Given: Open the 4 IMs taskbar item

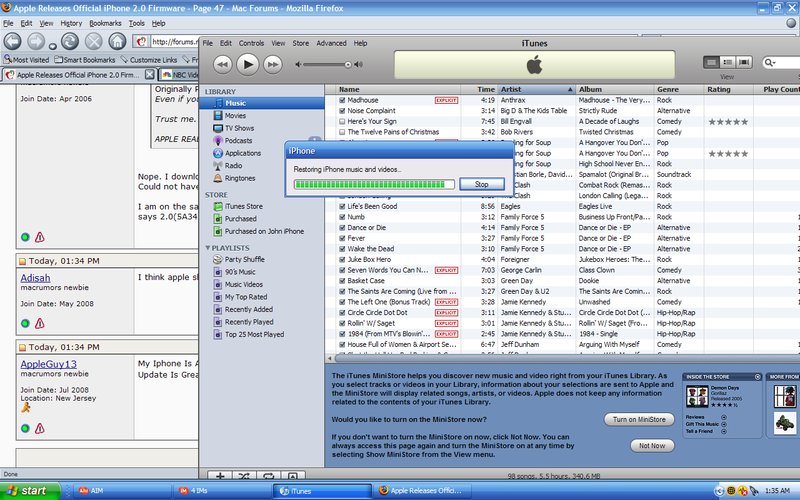Looking at the screenshot, I should tap(222, 491).
